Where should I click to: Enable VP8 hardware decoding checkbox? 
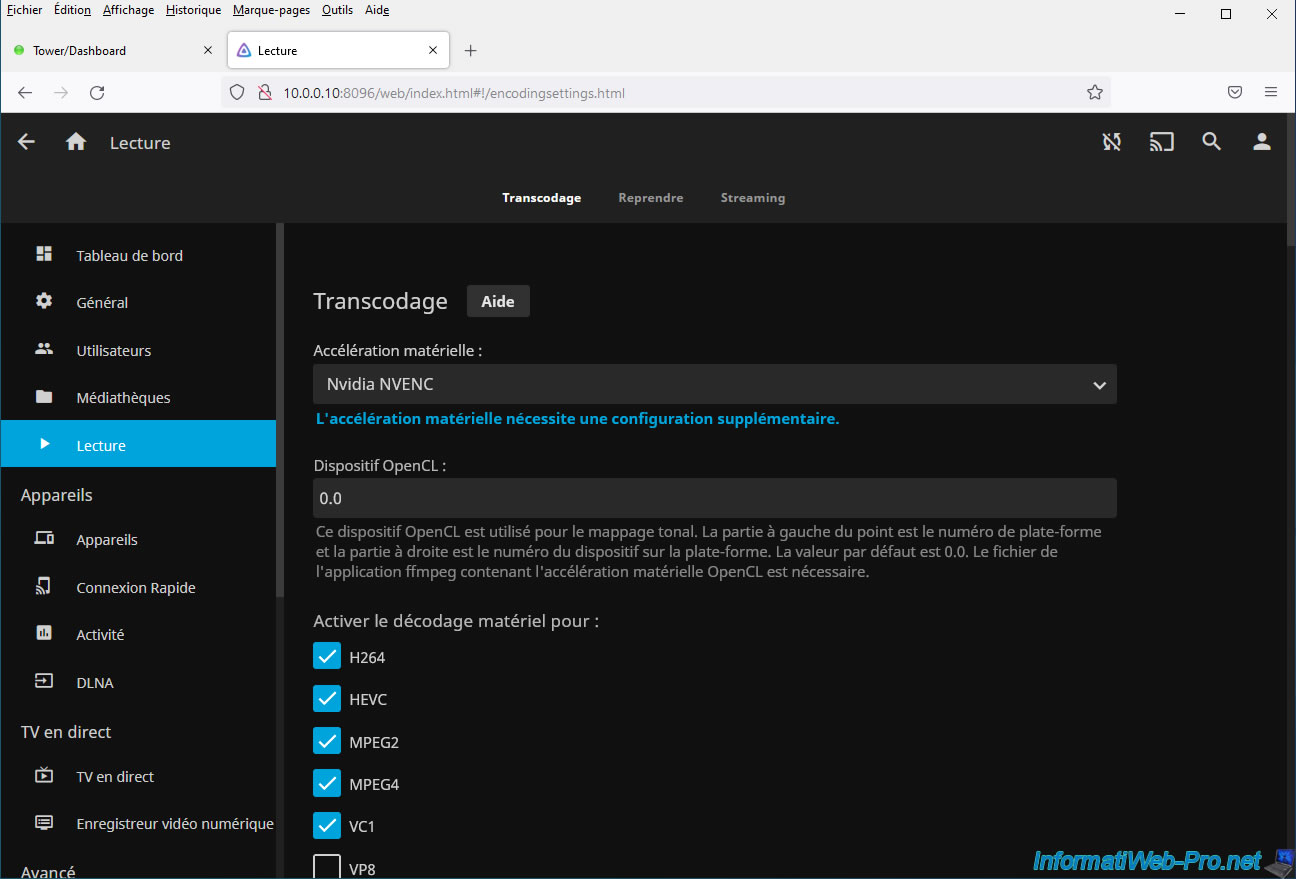[x=327, y=867]
